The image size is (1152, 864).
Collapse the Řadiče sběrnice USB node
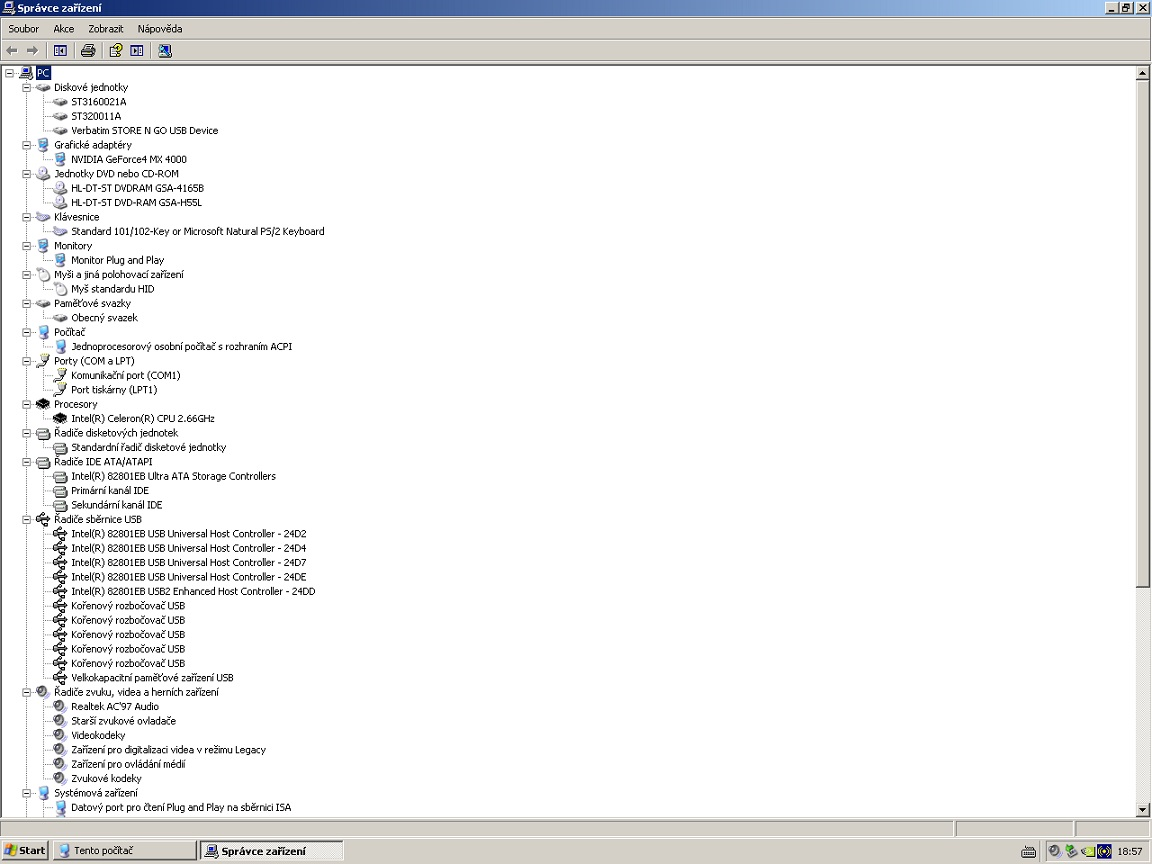point(26,519)
